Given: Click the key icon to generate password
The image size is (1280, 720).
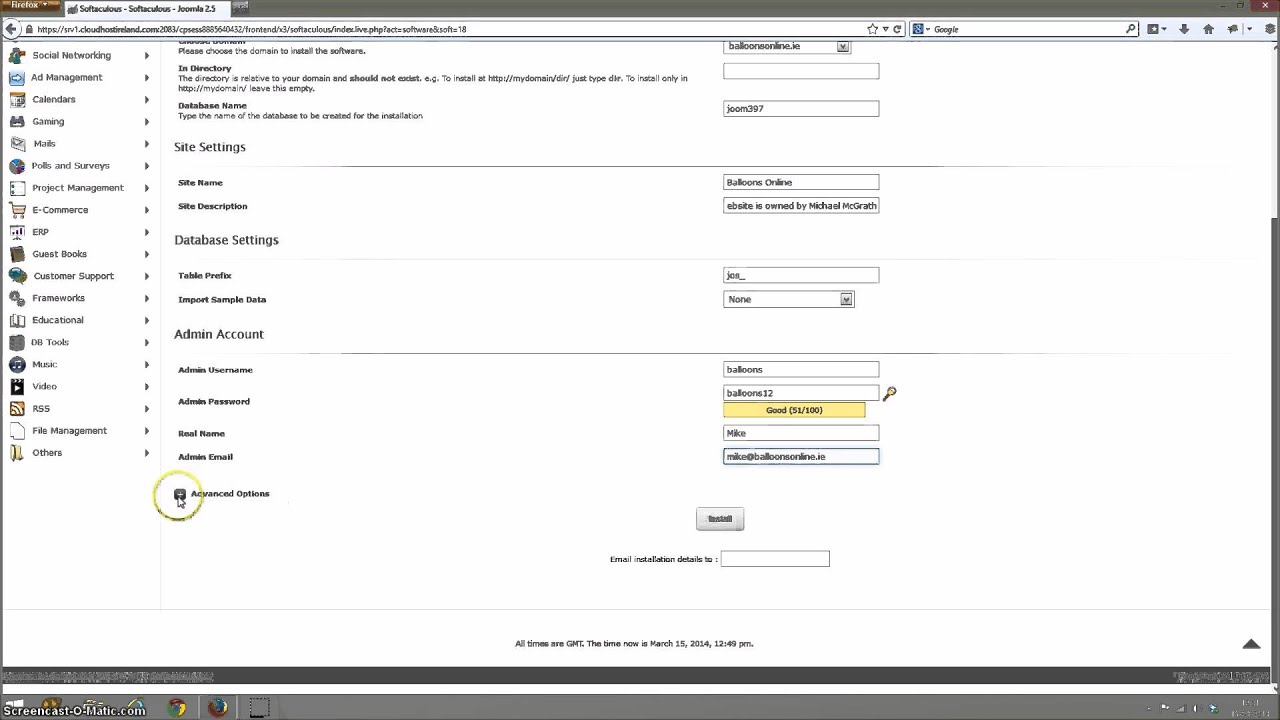Looking at the screenshot, I should pyautogui.click(x=889, y=394).
